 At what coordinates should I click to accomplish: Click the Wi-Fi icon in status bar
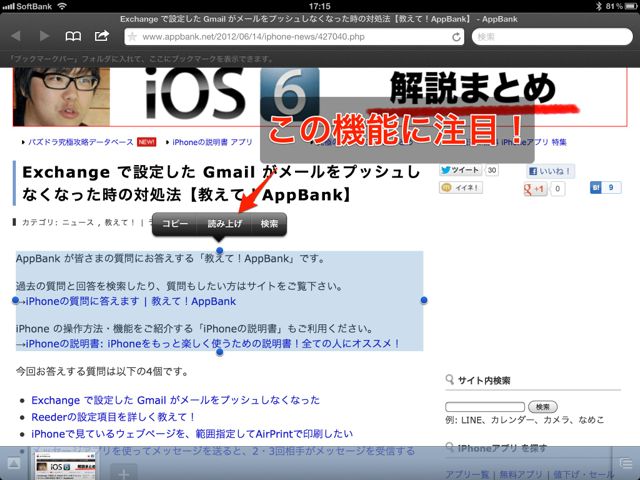click(x=62, y=6)
